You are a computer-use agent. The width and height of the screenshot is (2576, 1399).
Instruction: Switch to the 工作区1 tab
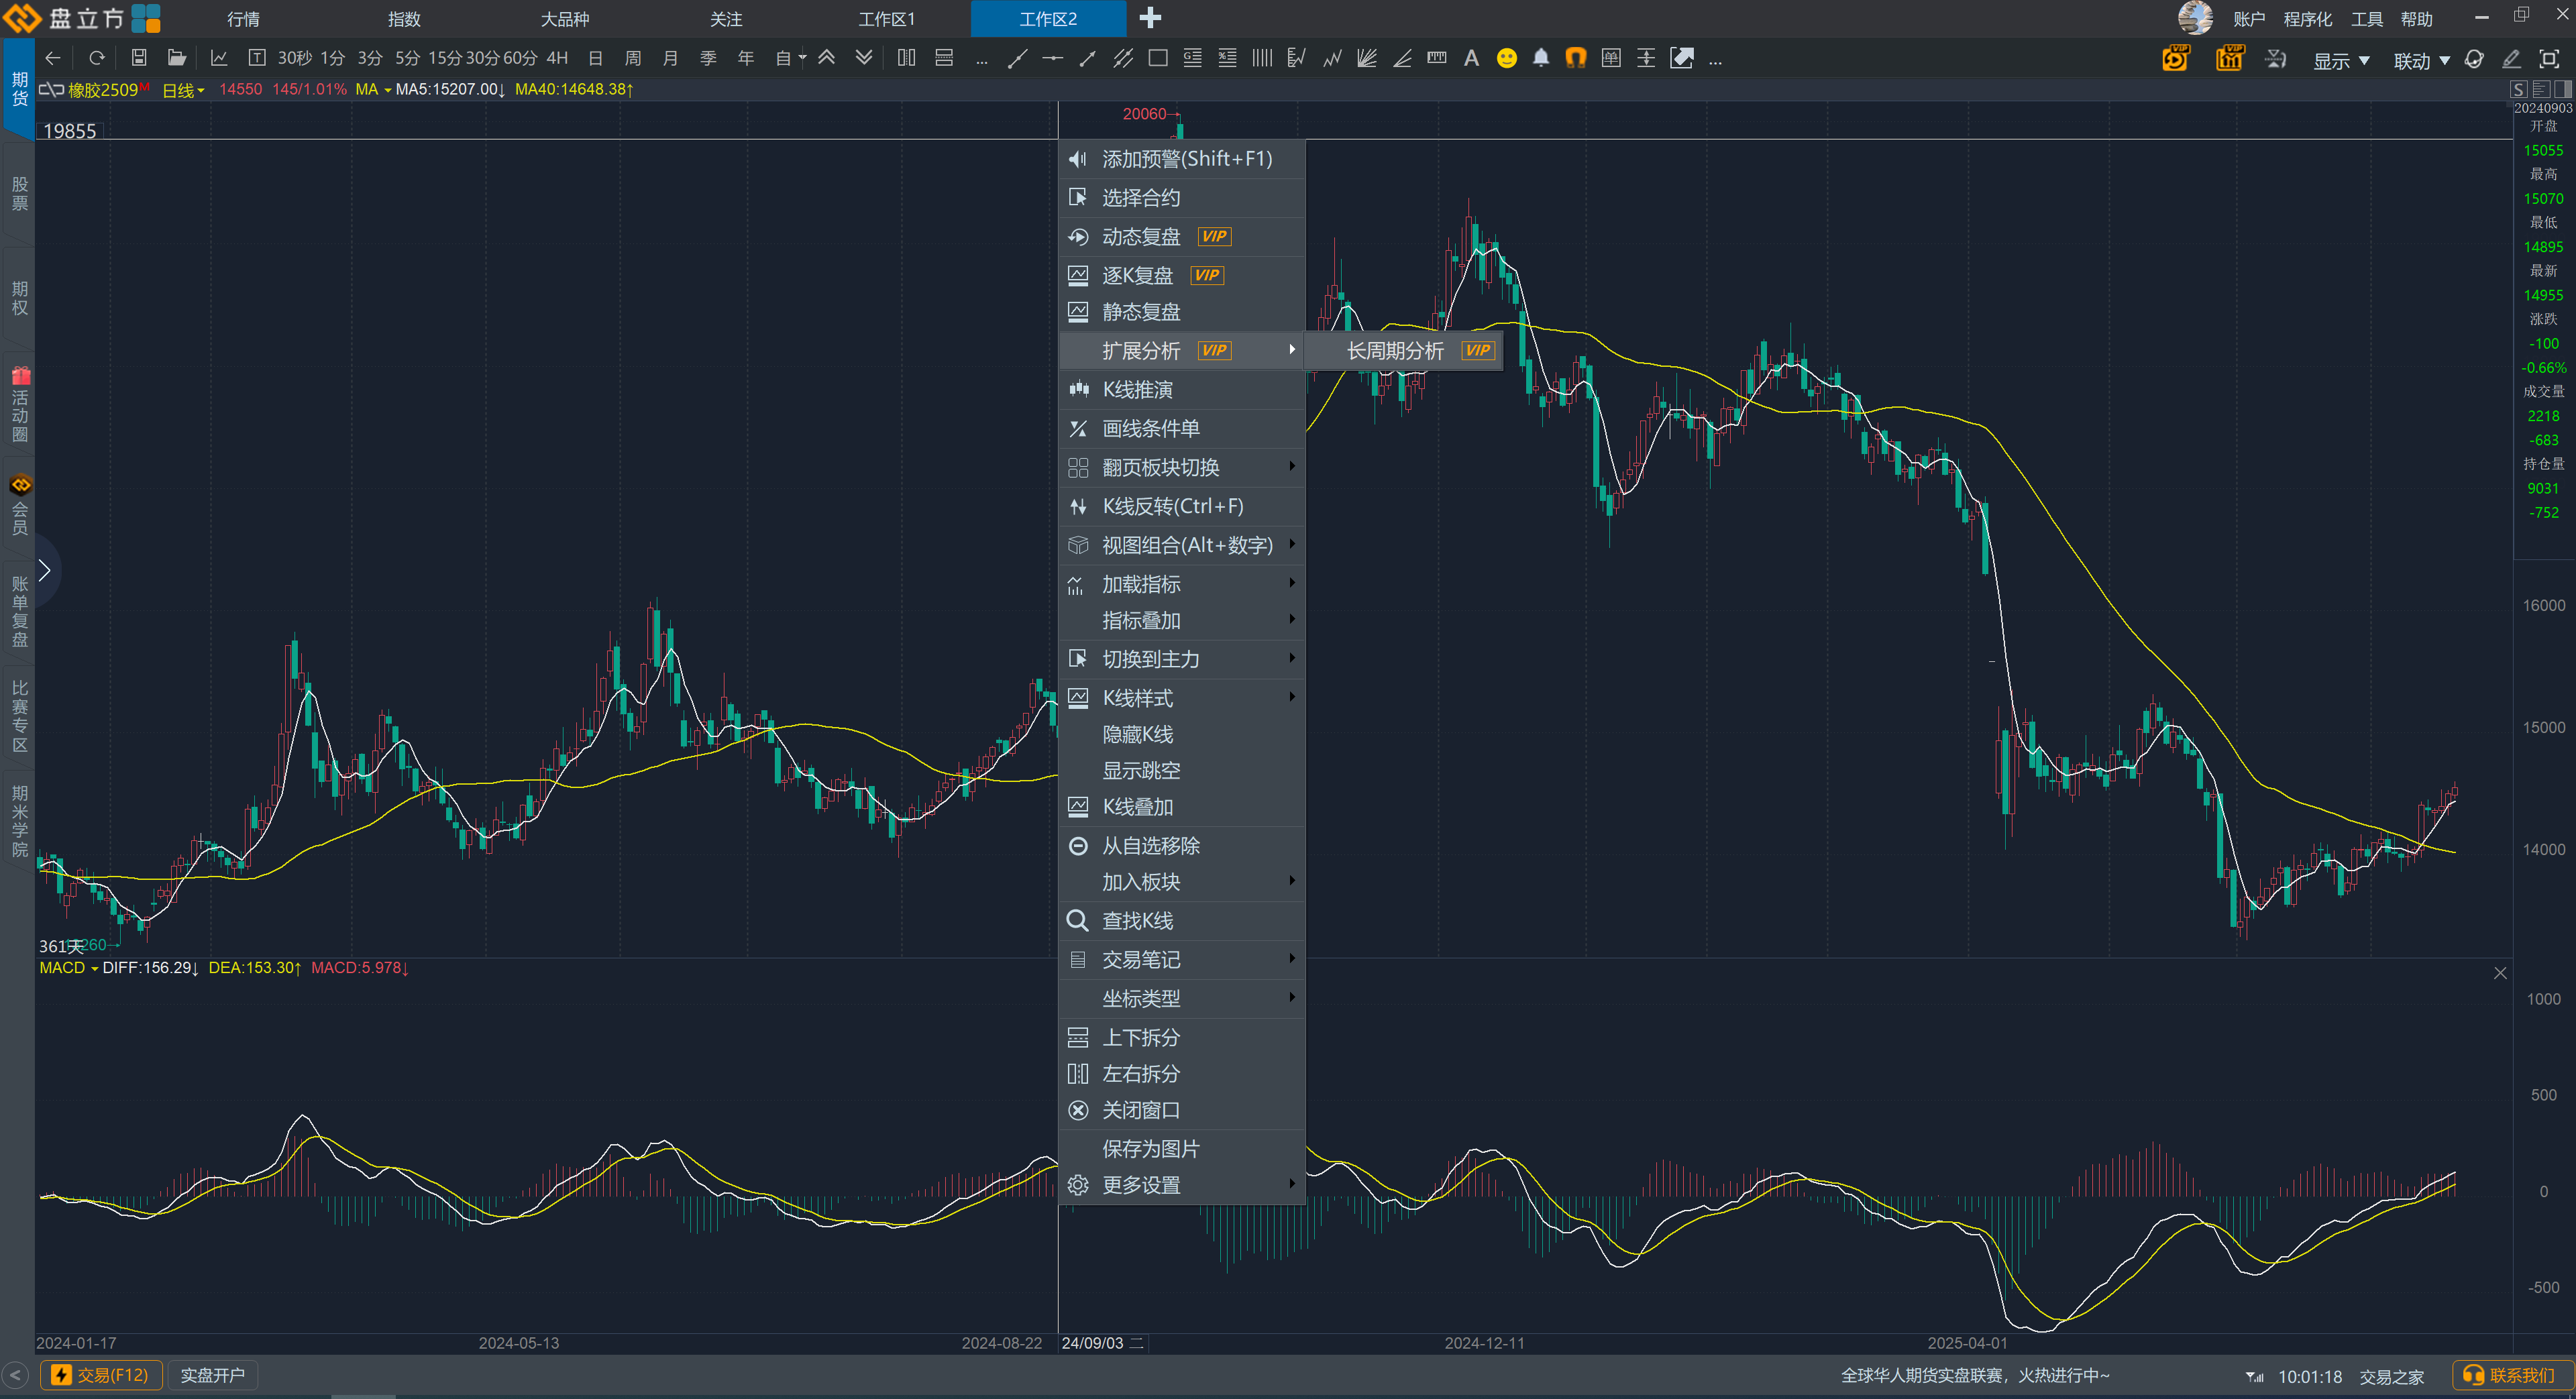point(887,19)
